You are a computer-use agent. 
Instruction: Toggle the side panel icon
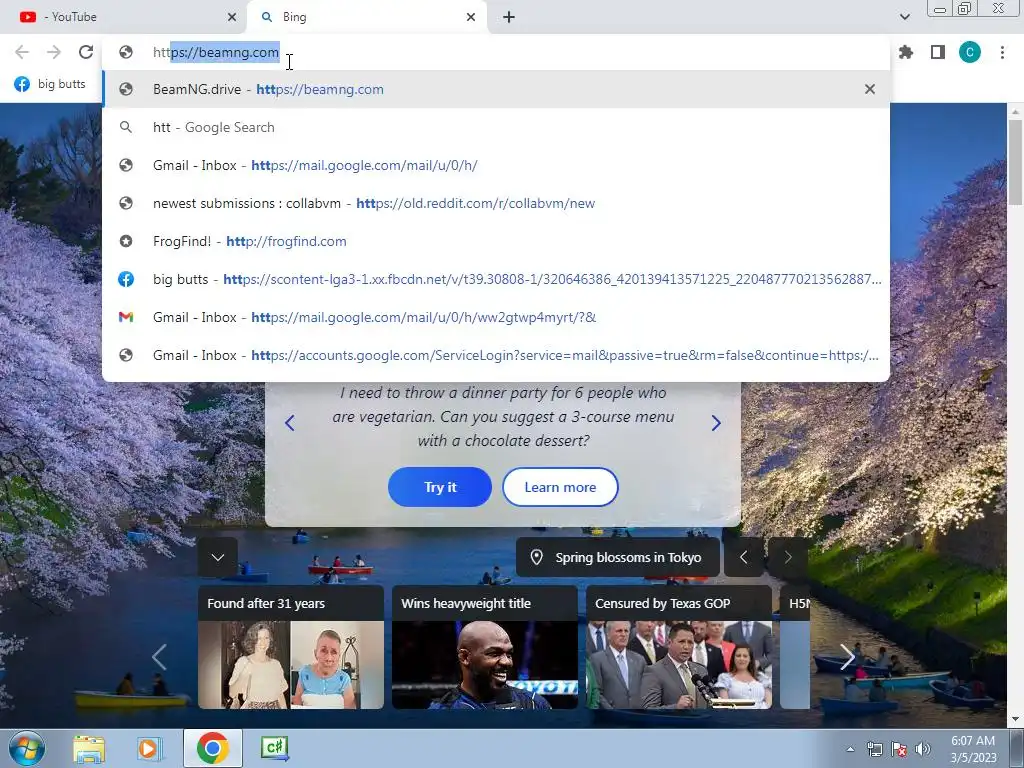pyautogui.click(x=938, y=52)
